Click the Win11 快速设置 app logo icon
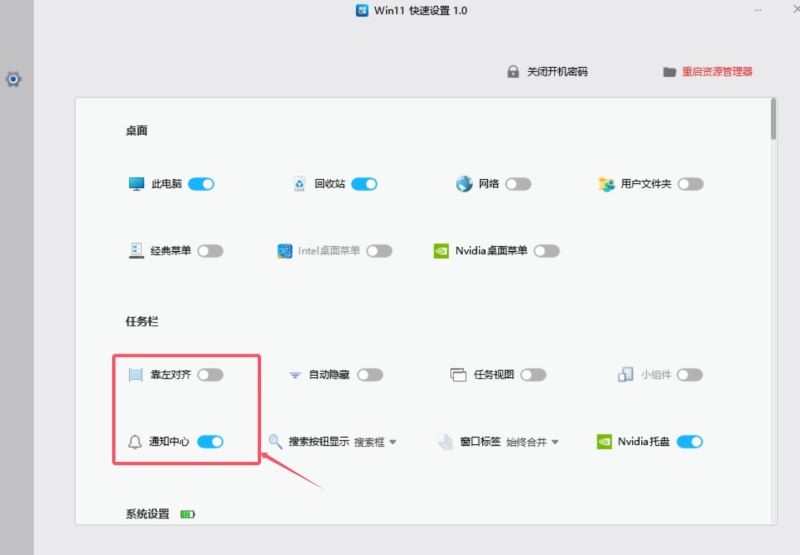Image resolution: width=800 pixels, height=555 pixels. [x=362, y=10]
